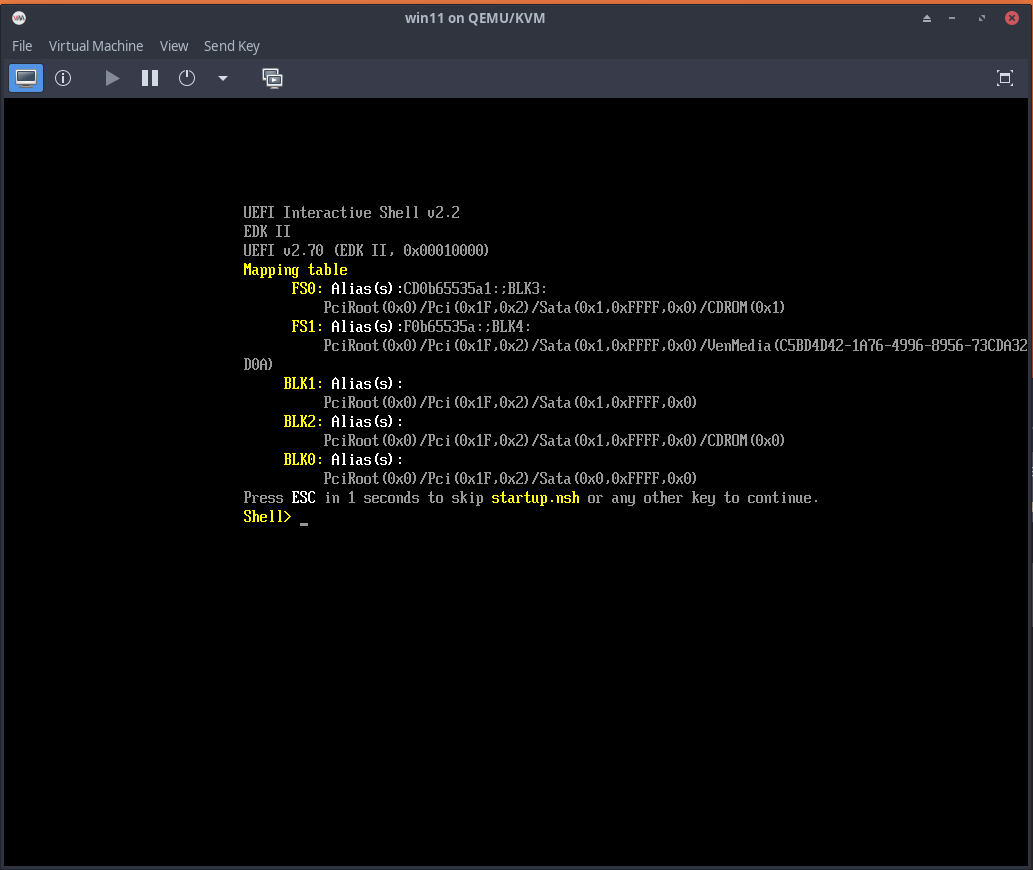Open the View menu

coord(174,46)
